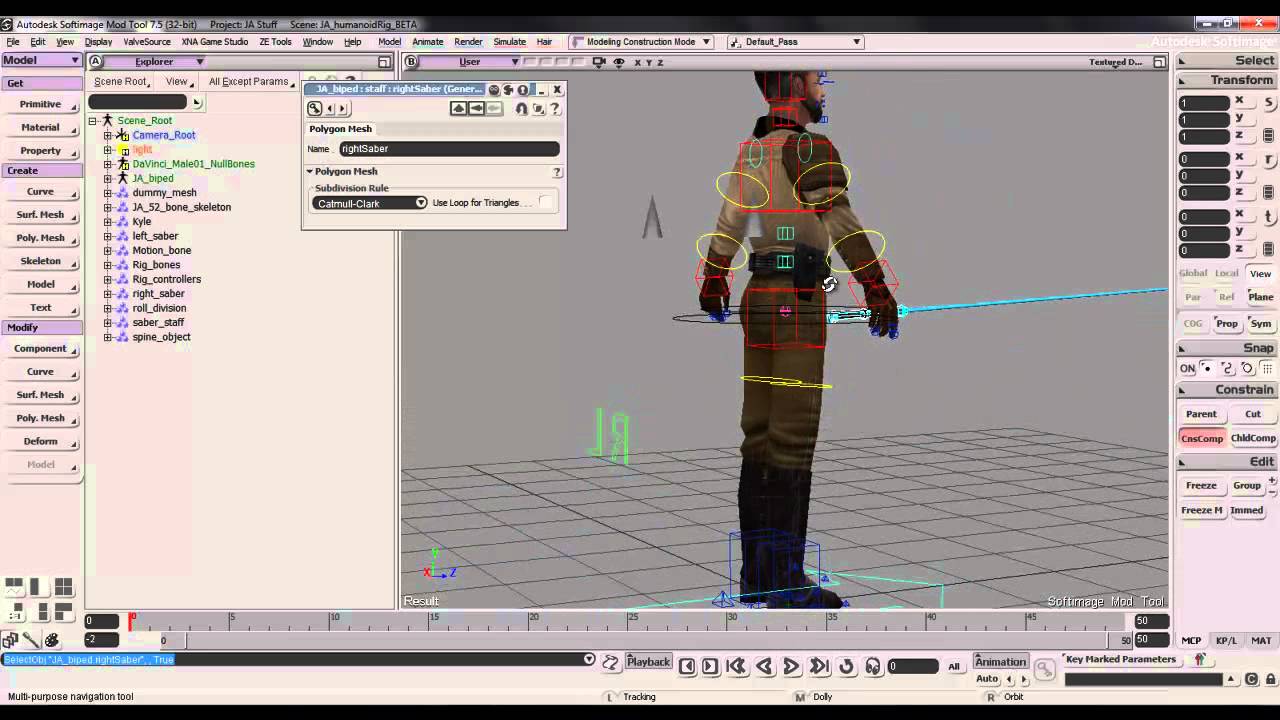Click the Parent constrain button
1280x720 pixels.
[x=1201, y=414]
